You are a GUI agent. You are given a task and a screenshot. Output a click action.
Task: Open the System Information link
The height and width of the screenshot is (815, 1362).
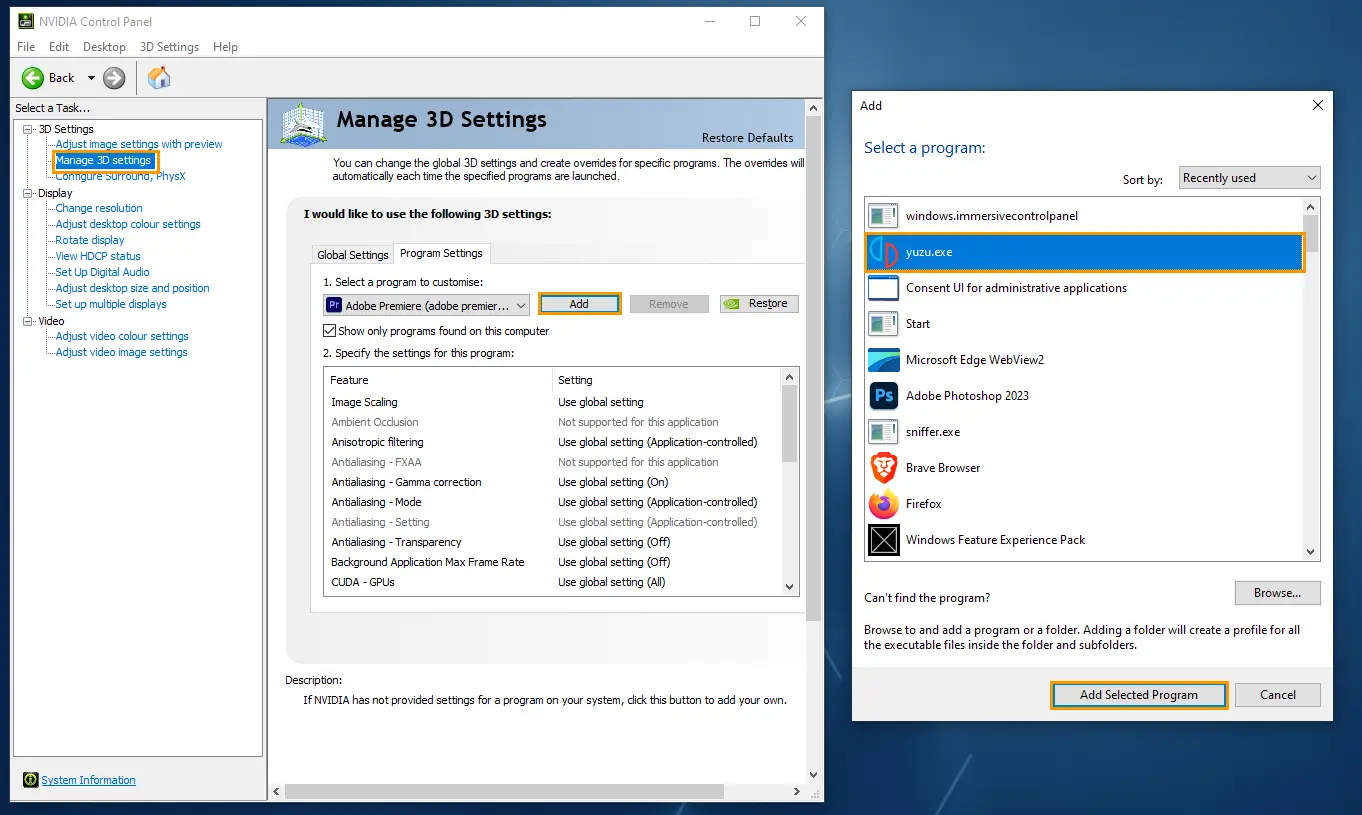pyautogui.click(x=88, y=780)
